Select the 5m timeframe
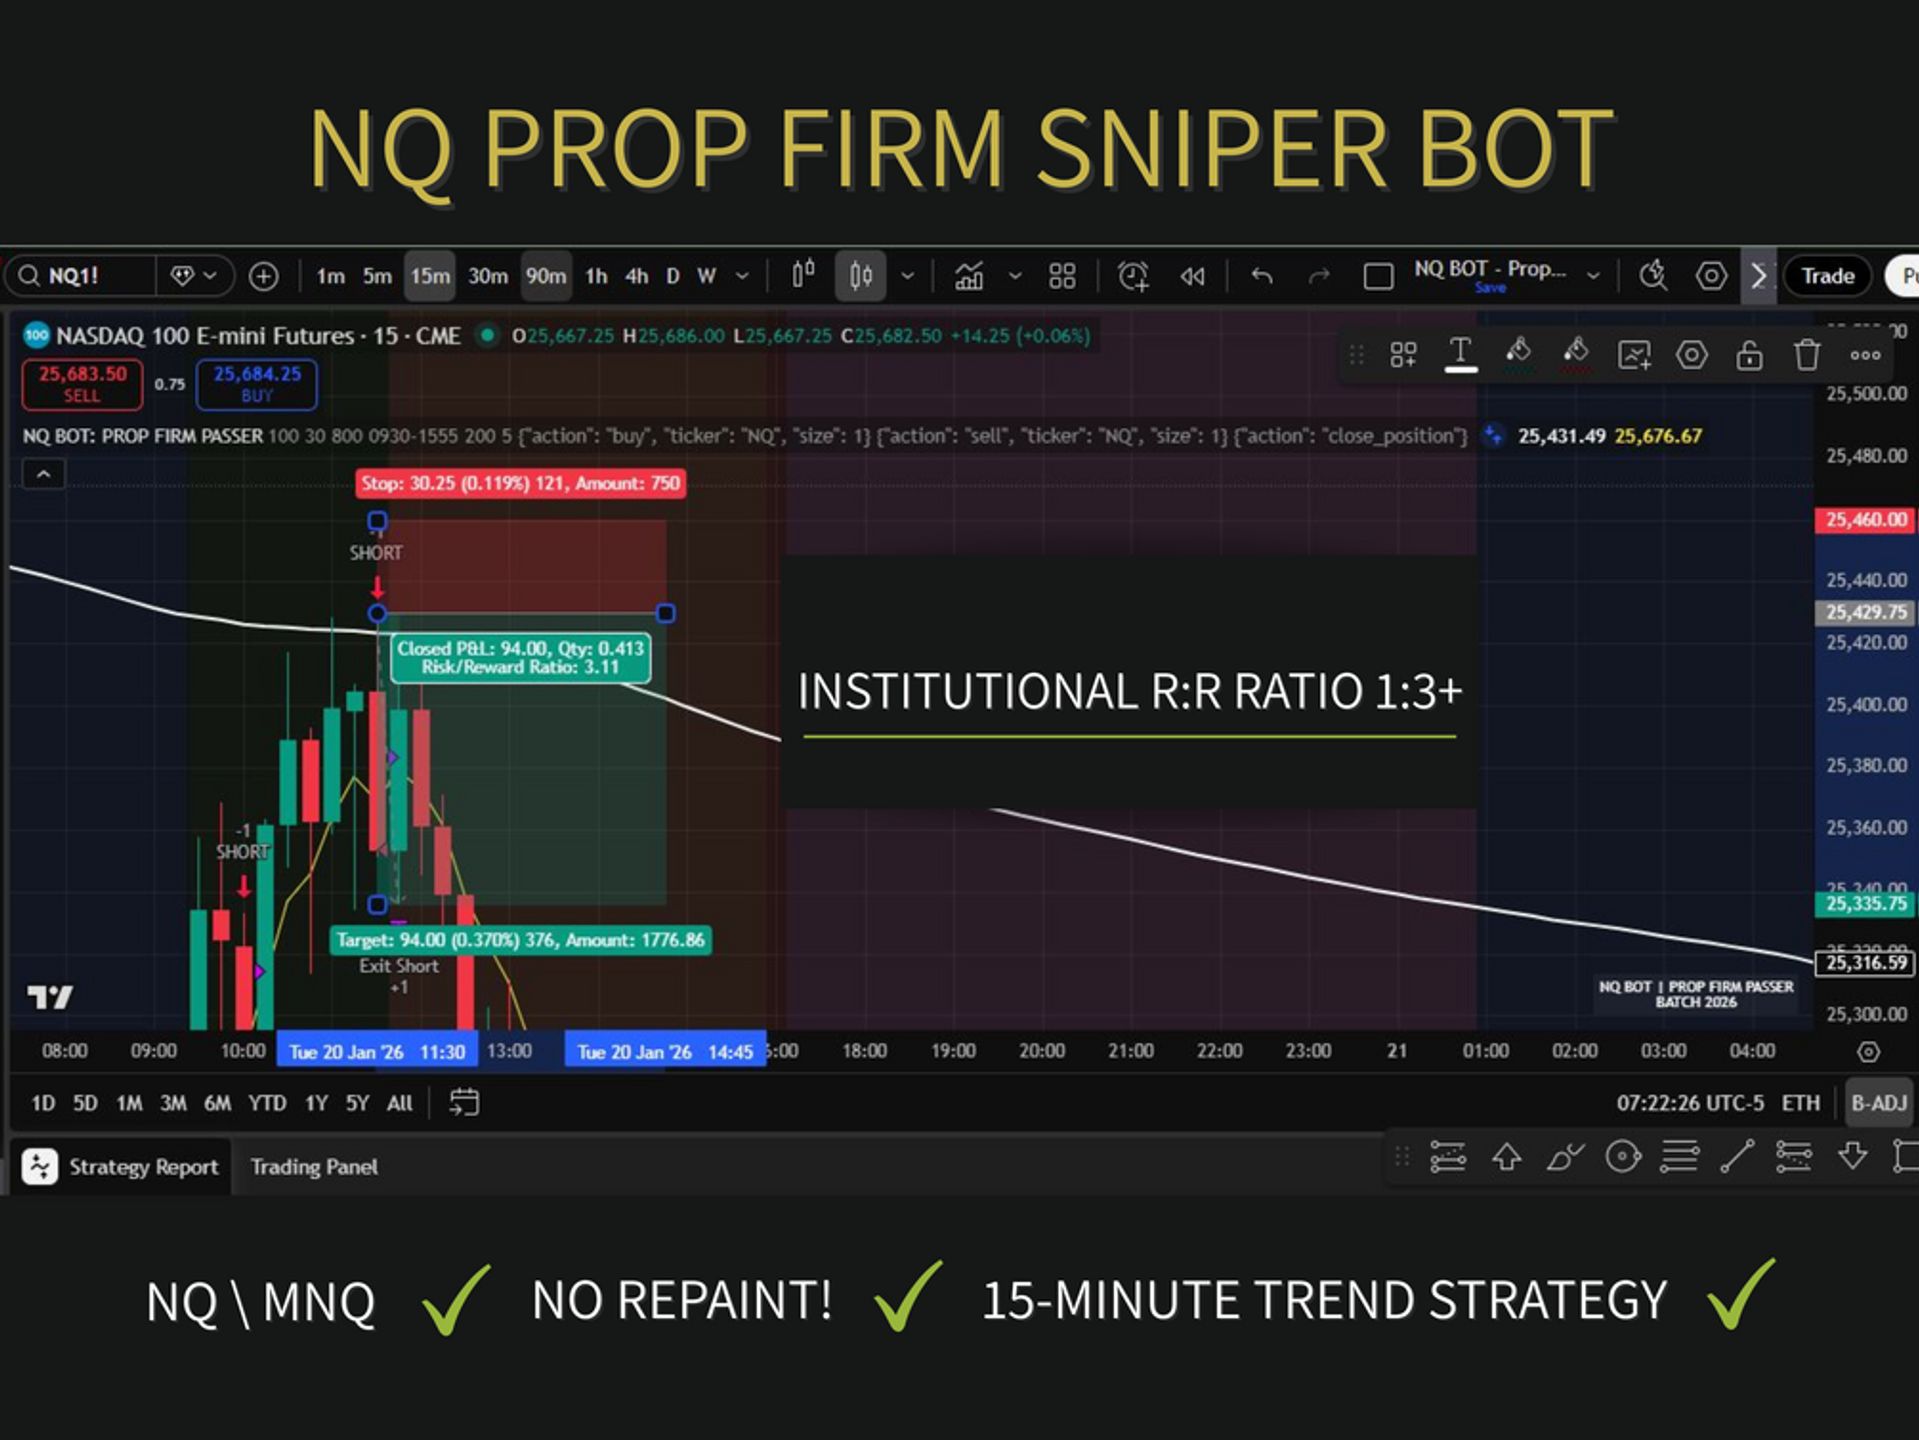Screen dimensions: 1919x1440 point(377,276)
